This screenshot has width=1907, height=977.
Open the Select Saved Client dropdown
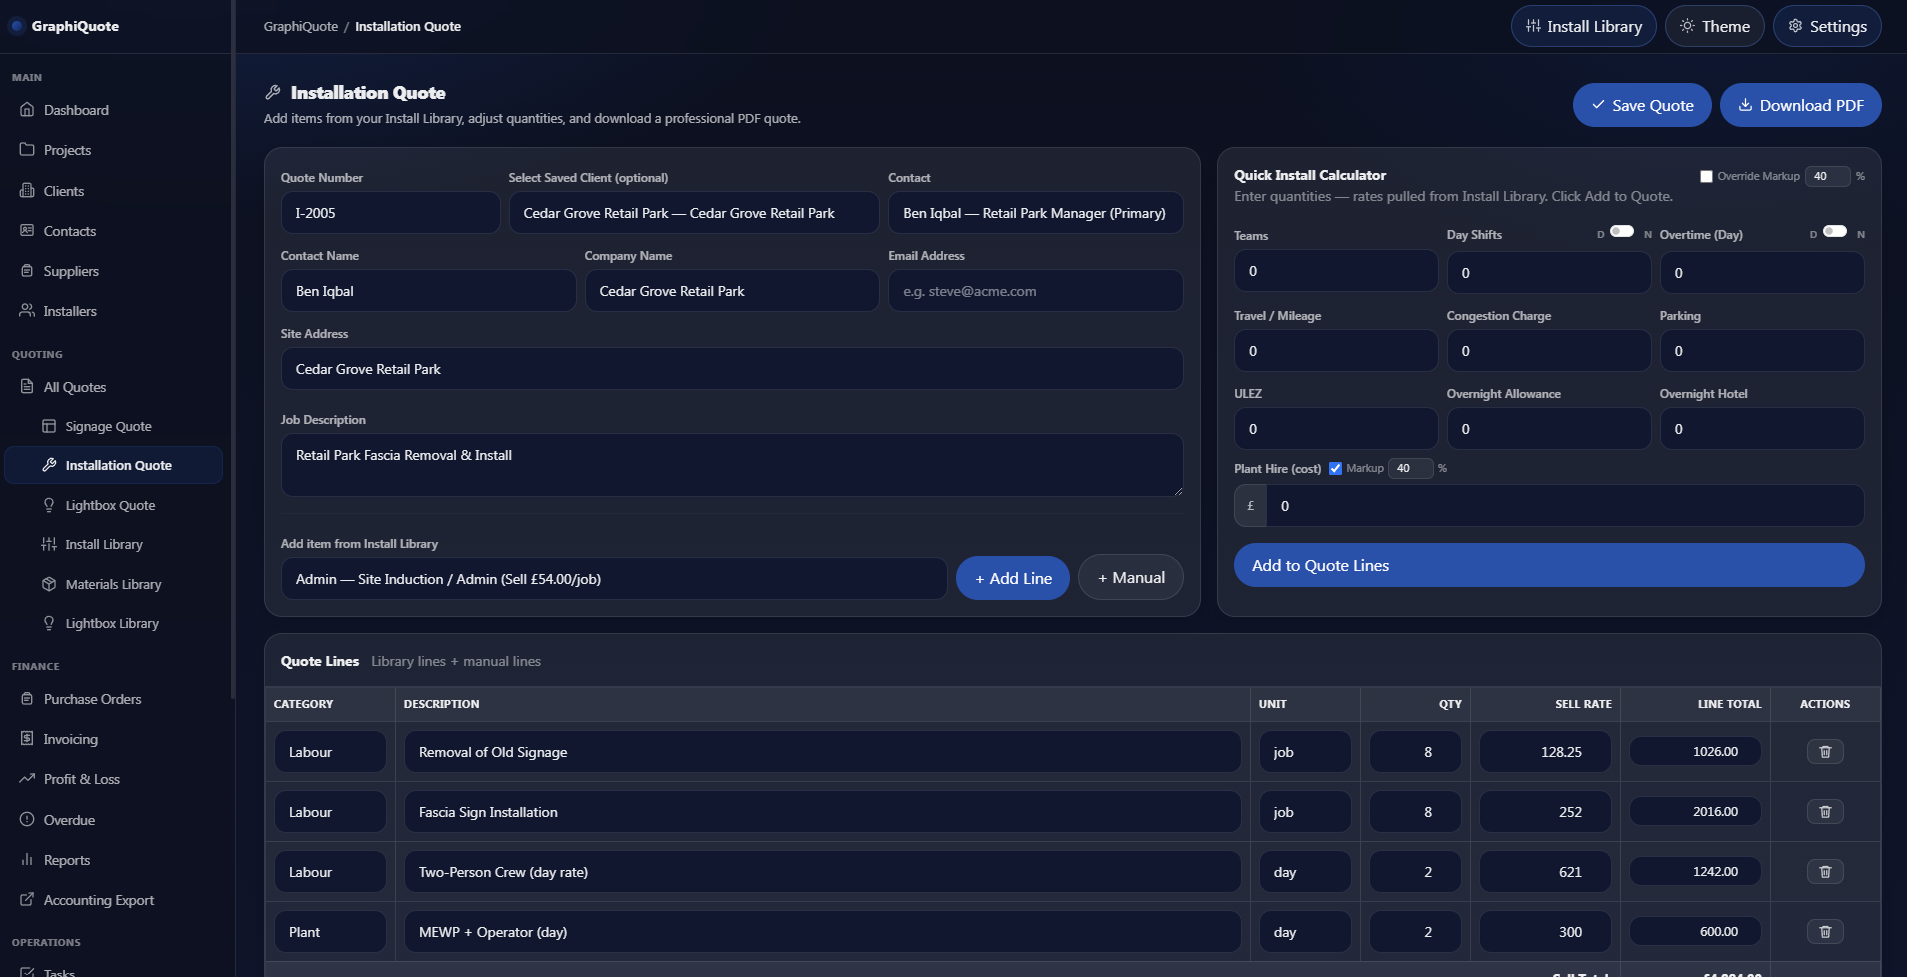click(x=694, y=213)
